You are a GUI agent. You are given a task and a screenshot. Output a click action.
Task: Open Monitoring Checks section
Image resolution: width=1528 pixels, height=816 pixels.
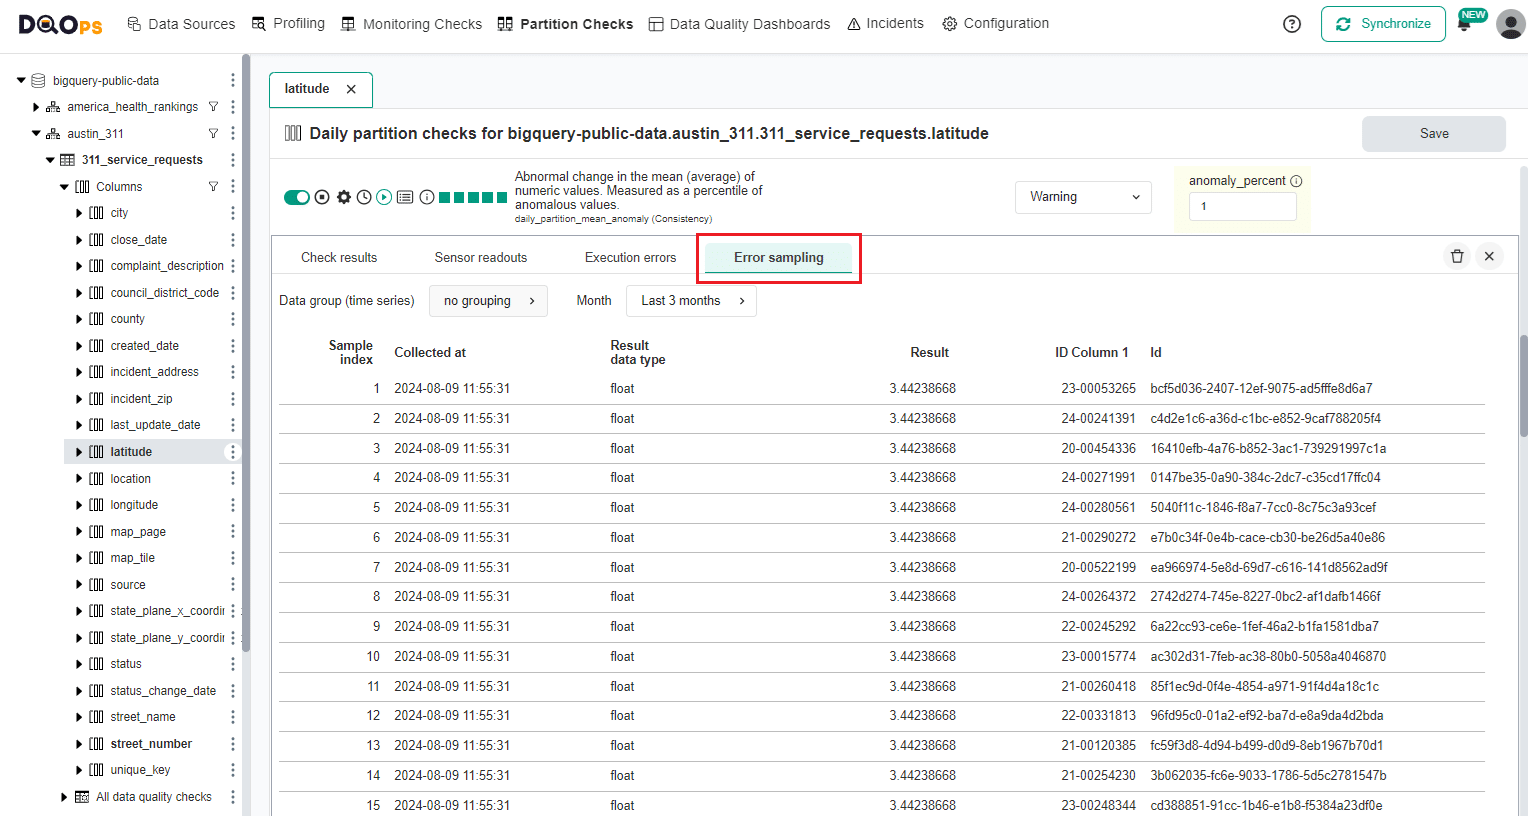click(411, 24)
